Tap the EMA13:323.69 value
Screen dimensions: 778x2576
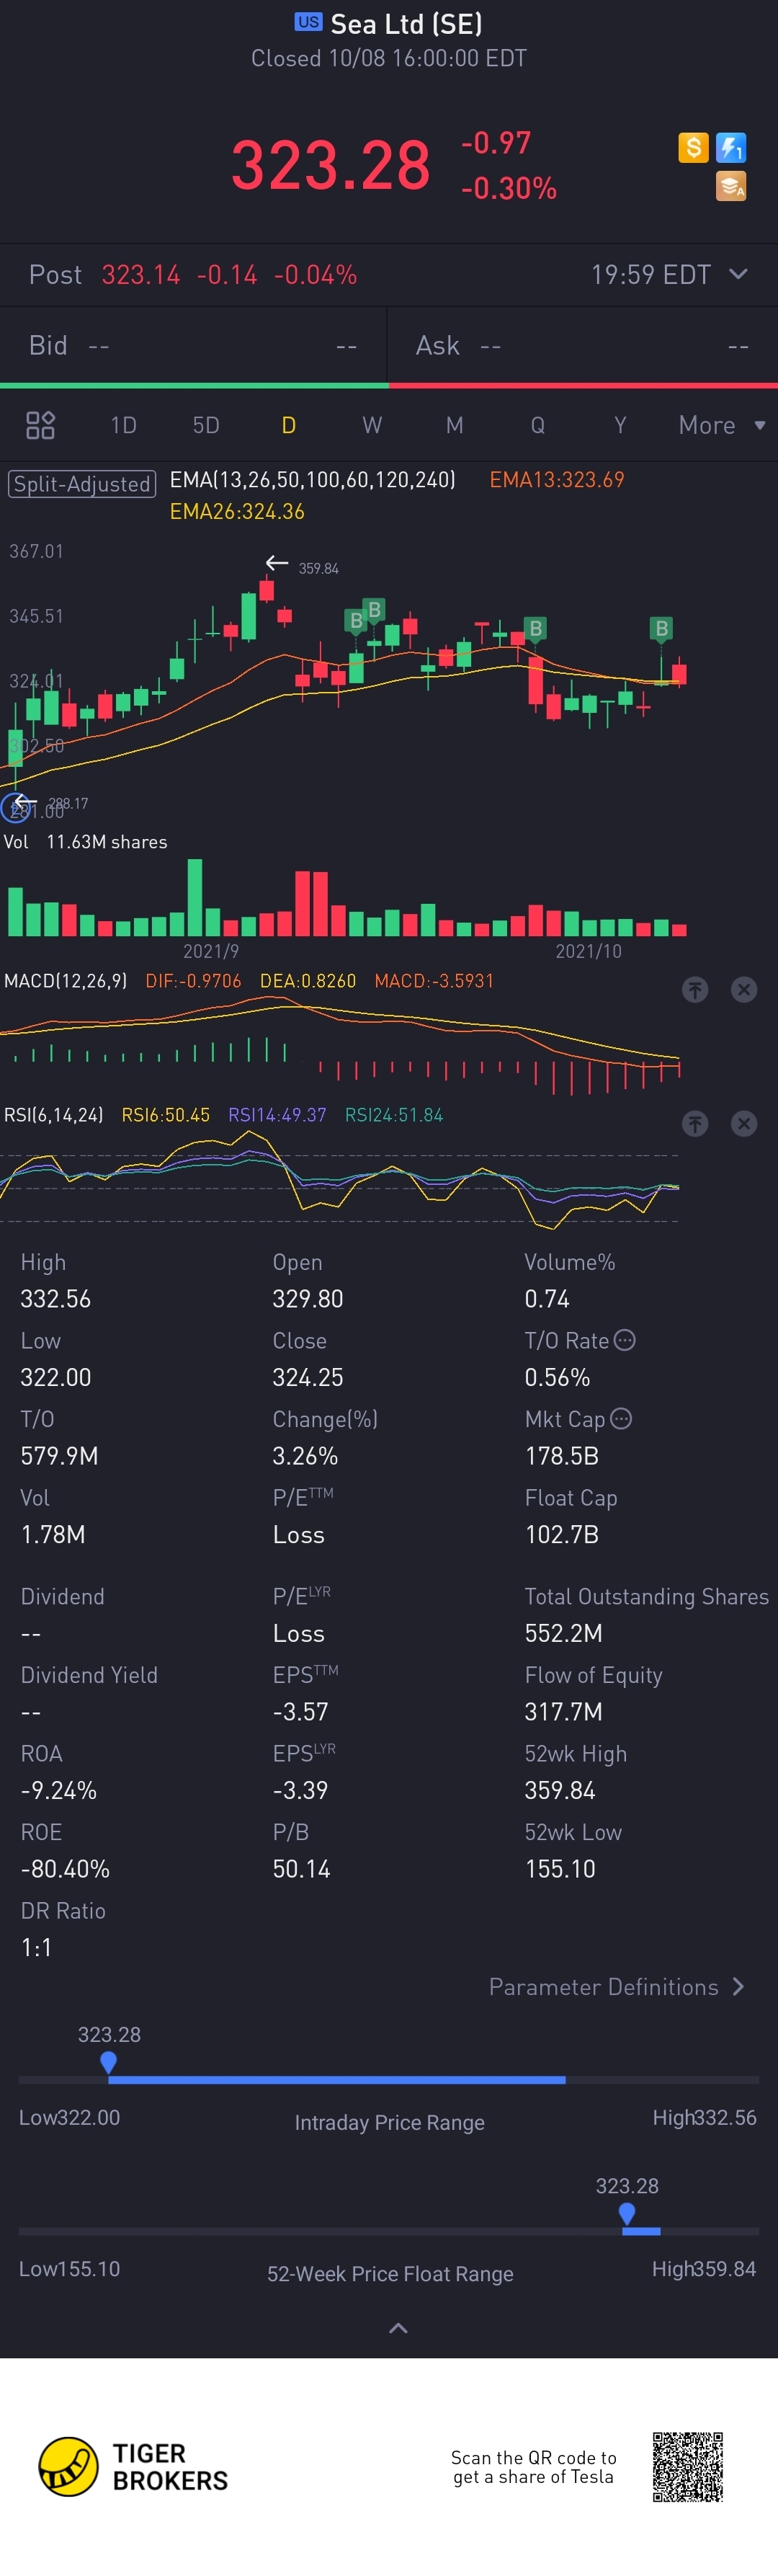click(x=557, y=480)
